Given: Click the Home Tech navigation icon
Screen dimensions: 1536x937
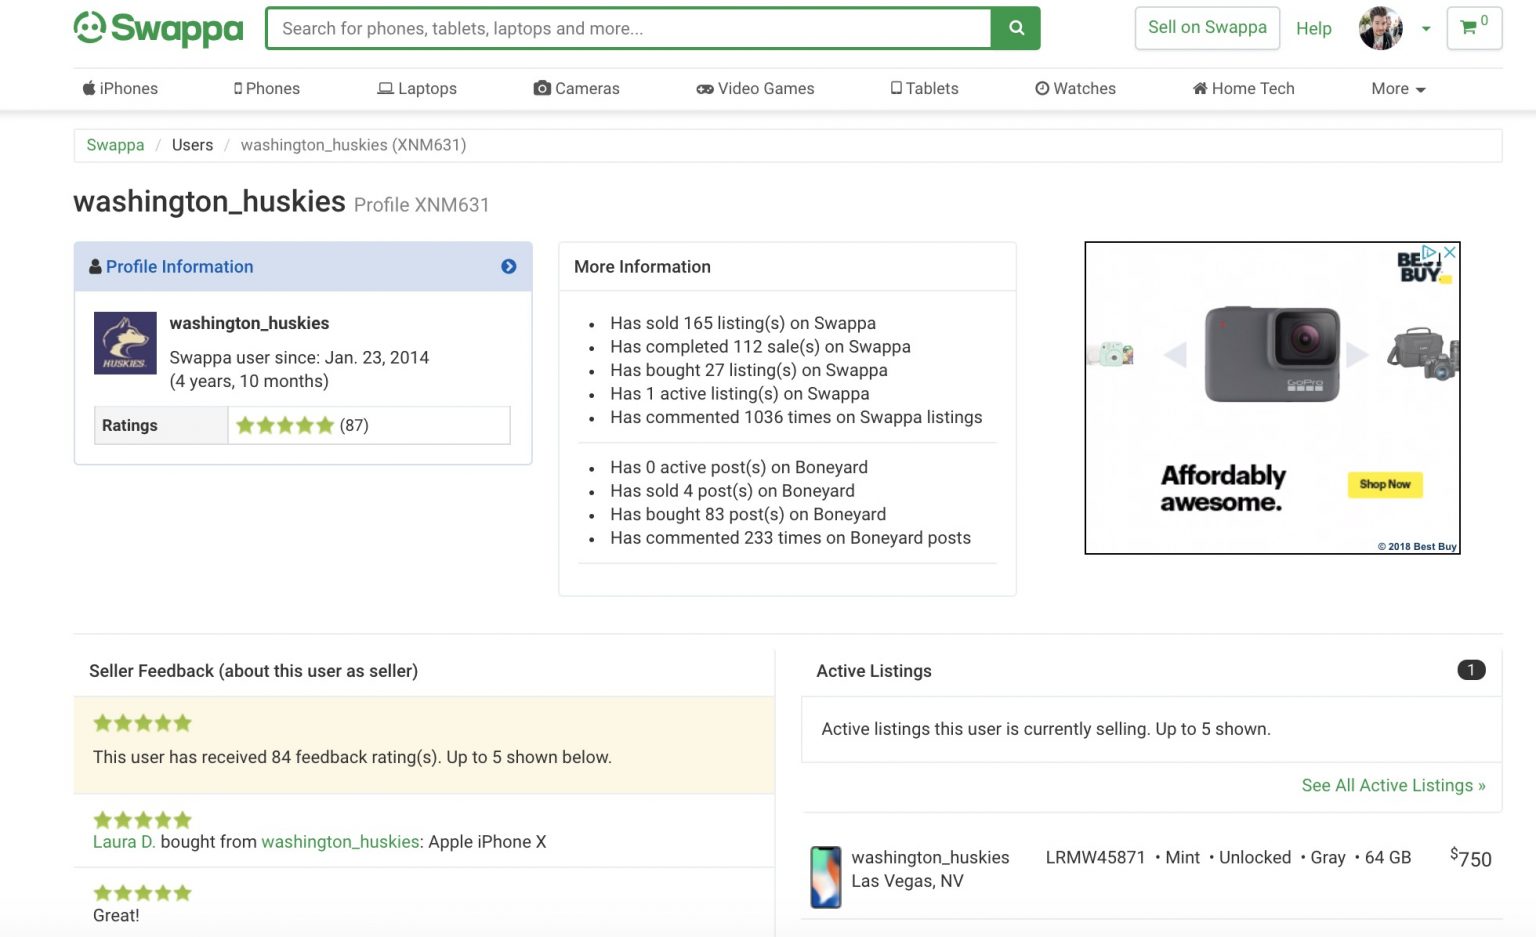Looking at the screenshot, I should [1199, 88].
